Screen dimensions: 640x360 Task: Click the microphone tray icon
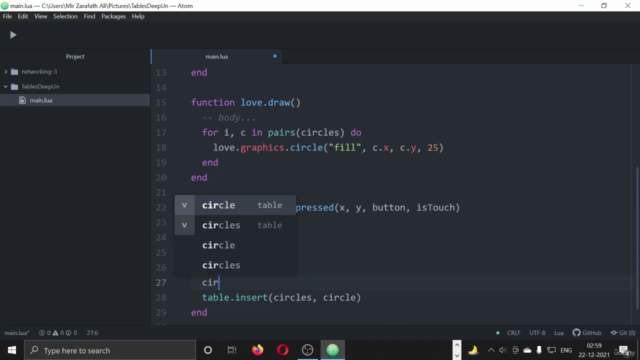[x=539, y=350]
